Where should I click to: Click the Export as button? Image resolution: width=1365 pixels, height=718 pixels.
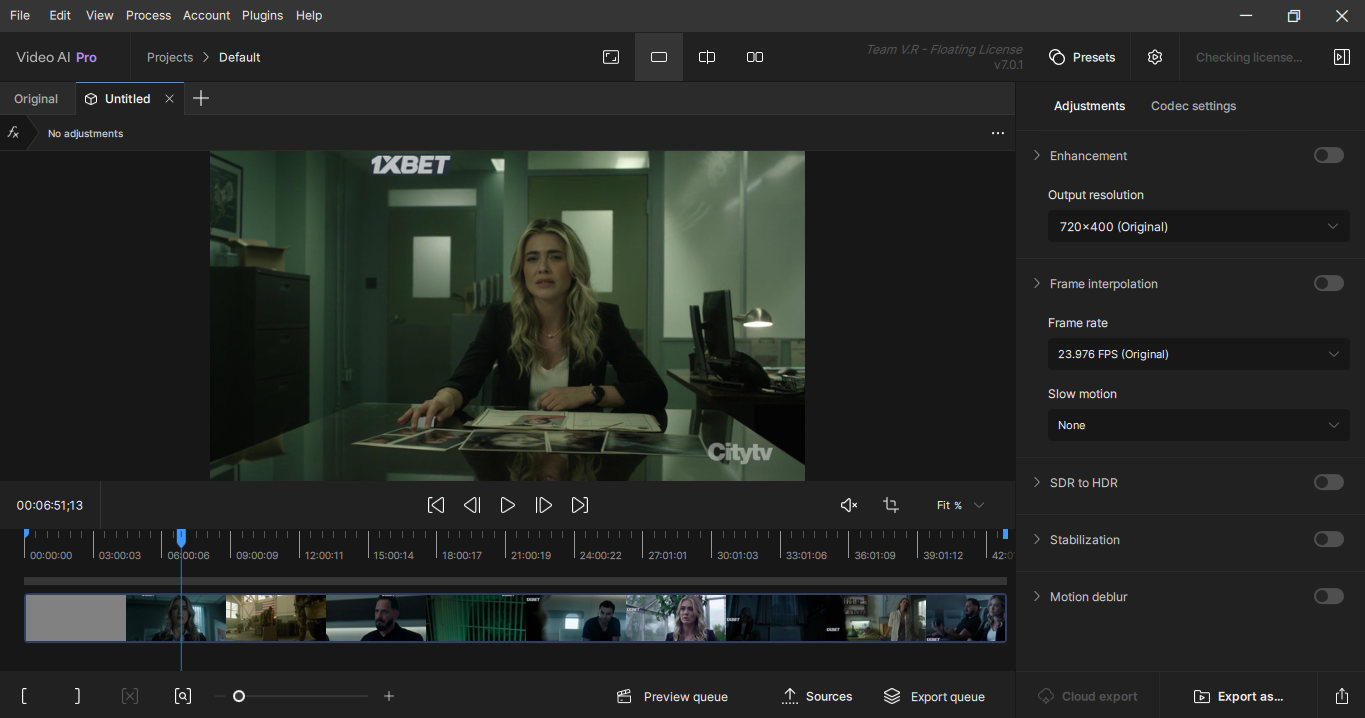(x=1238, y=696)
